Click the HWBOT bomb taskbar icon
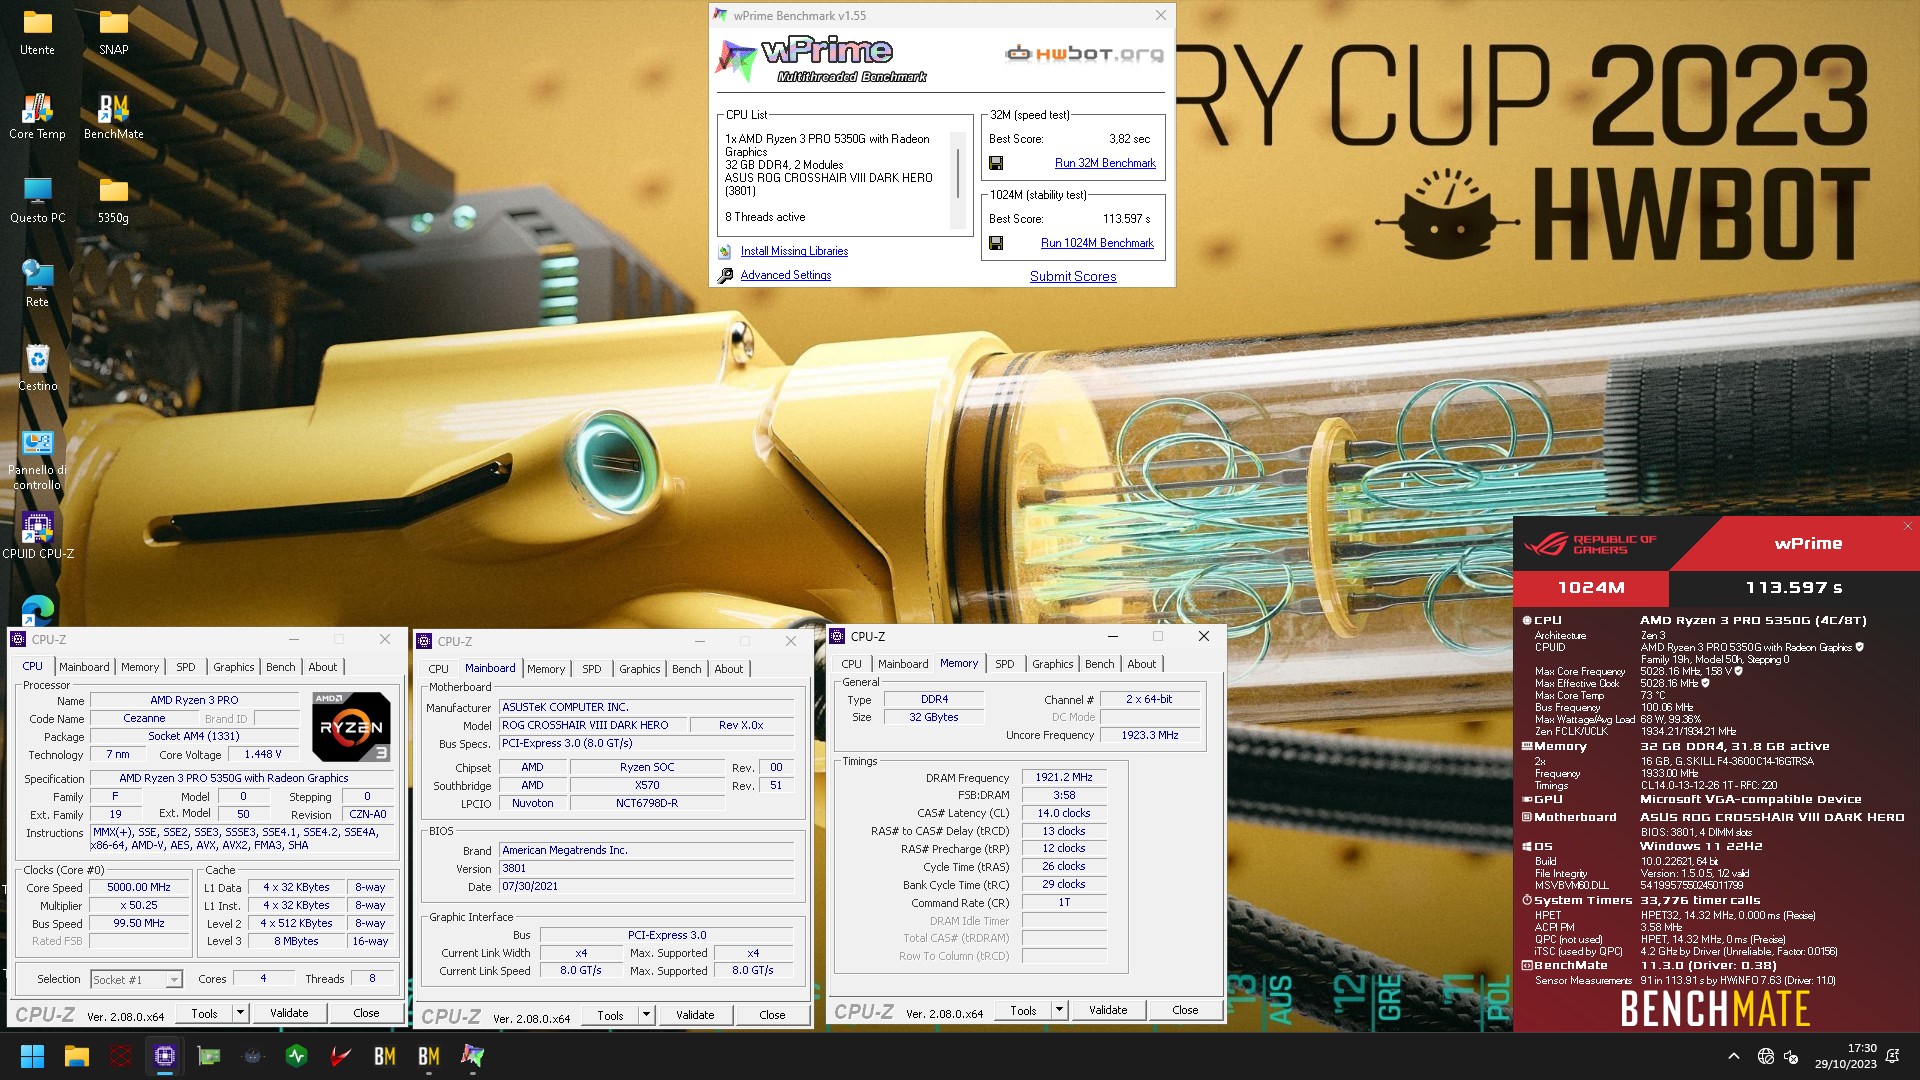 pos(252,1056)
